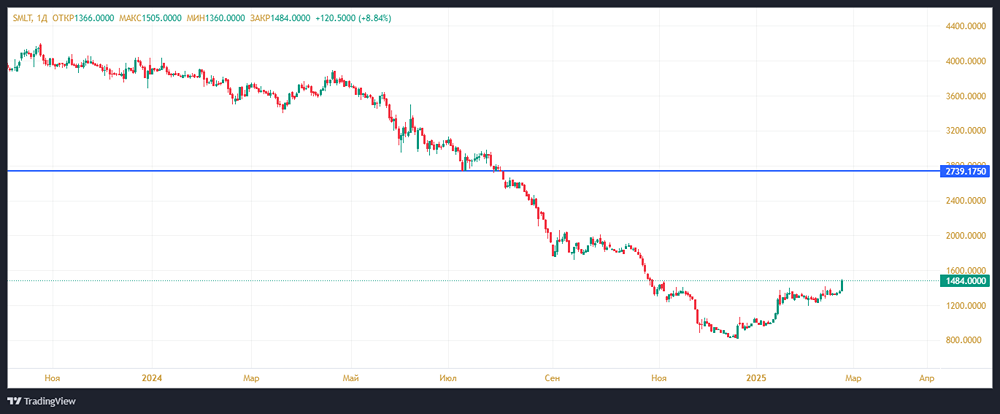Click the Апр label on time axis

(926, 379)
